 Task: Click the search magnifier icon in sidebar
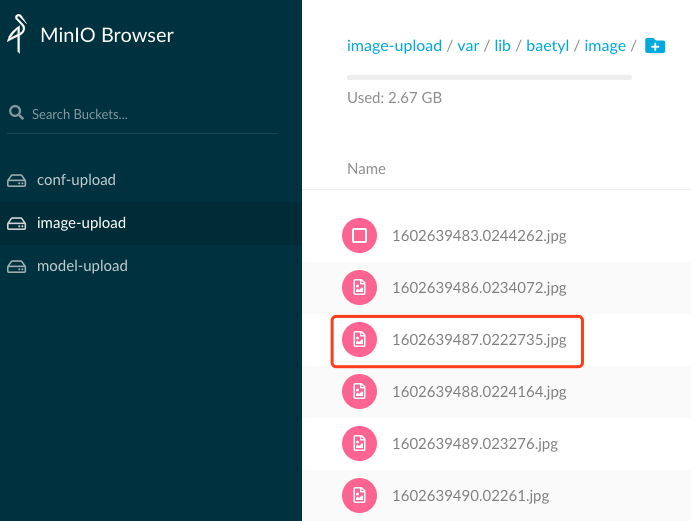[16, 113]
